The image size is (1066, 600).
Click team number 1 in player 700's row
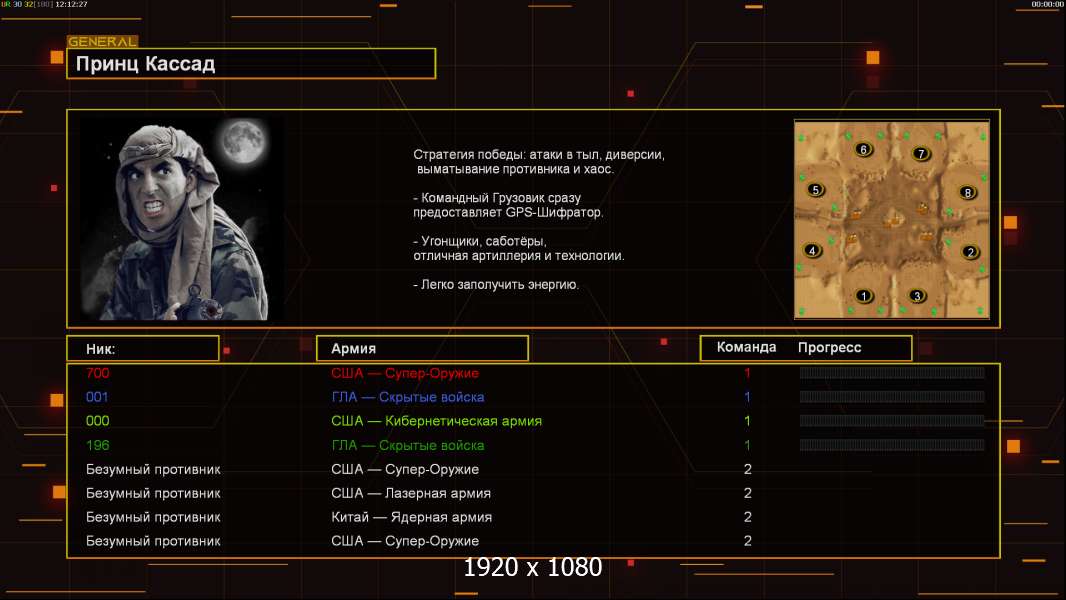[x=747, y=373]
